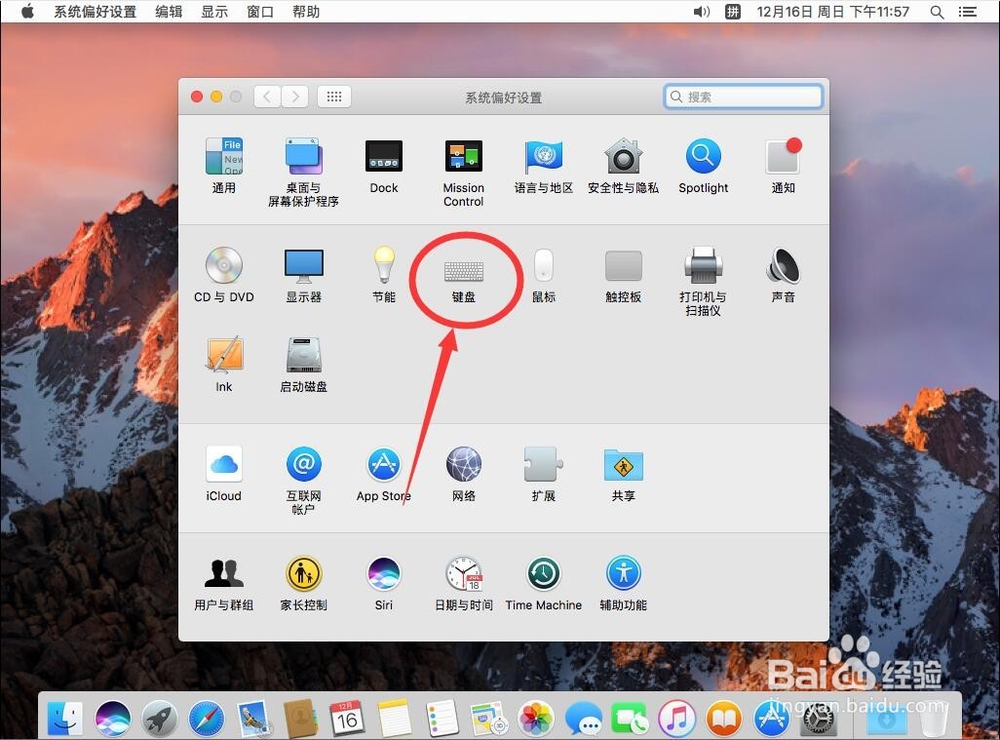Open the Ink preferences pane

[224, 364]
